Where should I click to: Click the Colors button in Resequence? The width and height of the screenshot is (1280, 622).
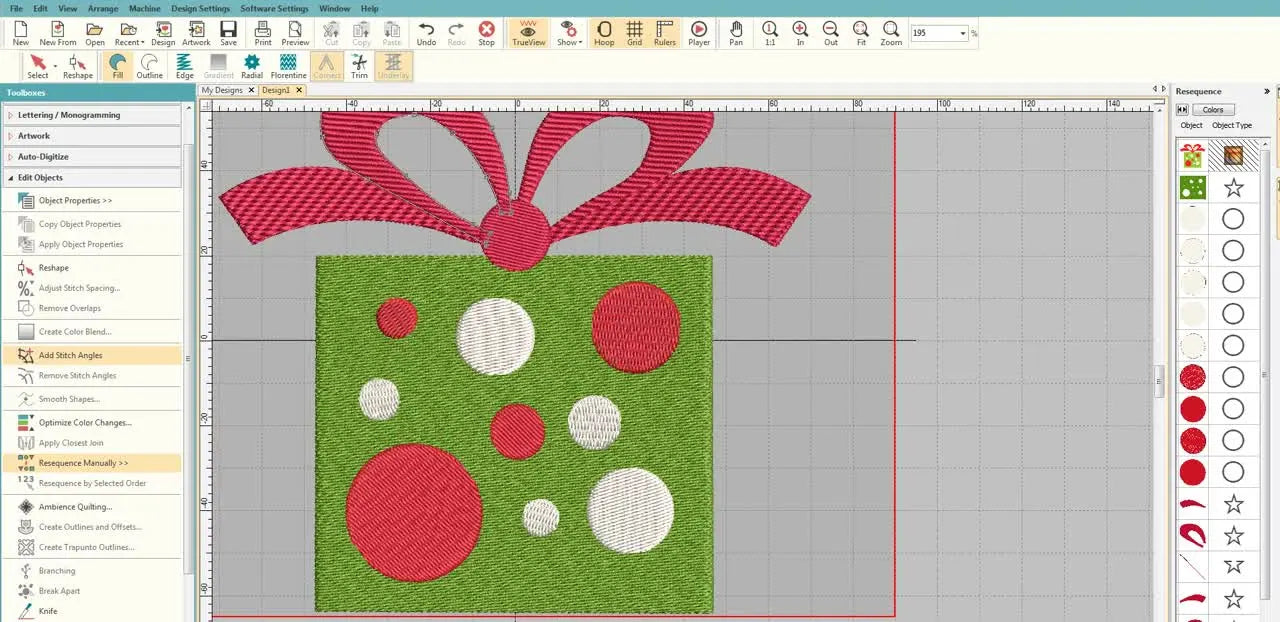(1213, 109)
